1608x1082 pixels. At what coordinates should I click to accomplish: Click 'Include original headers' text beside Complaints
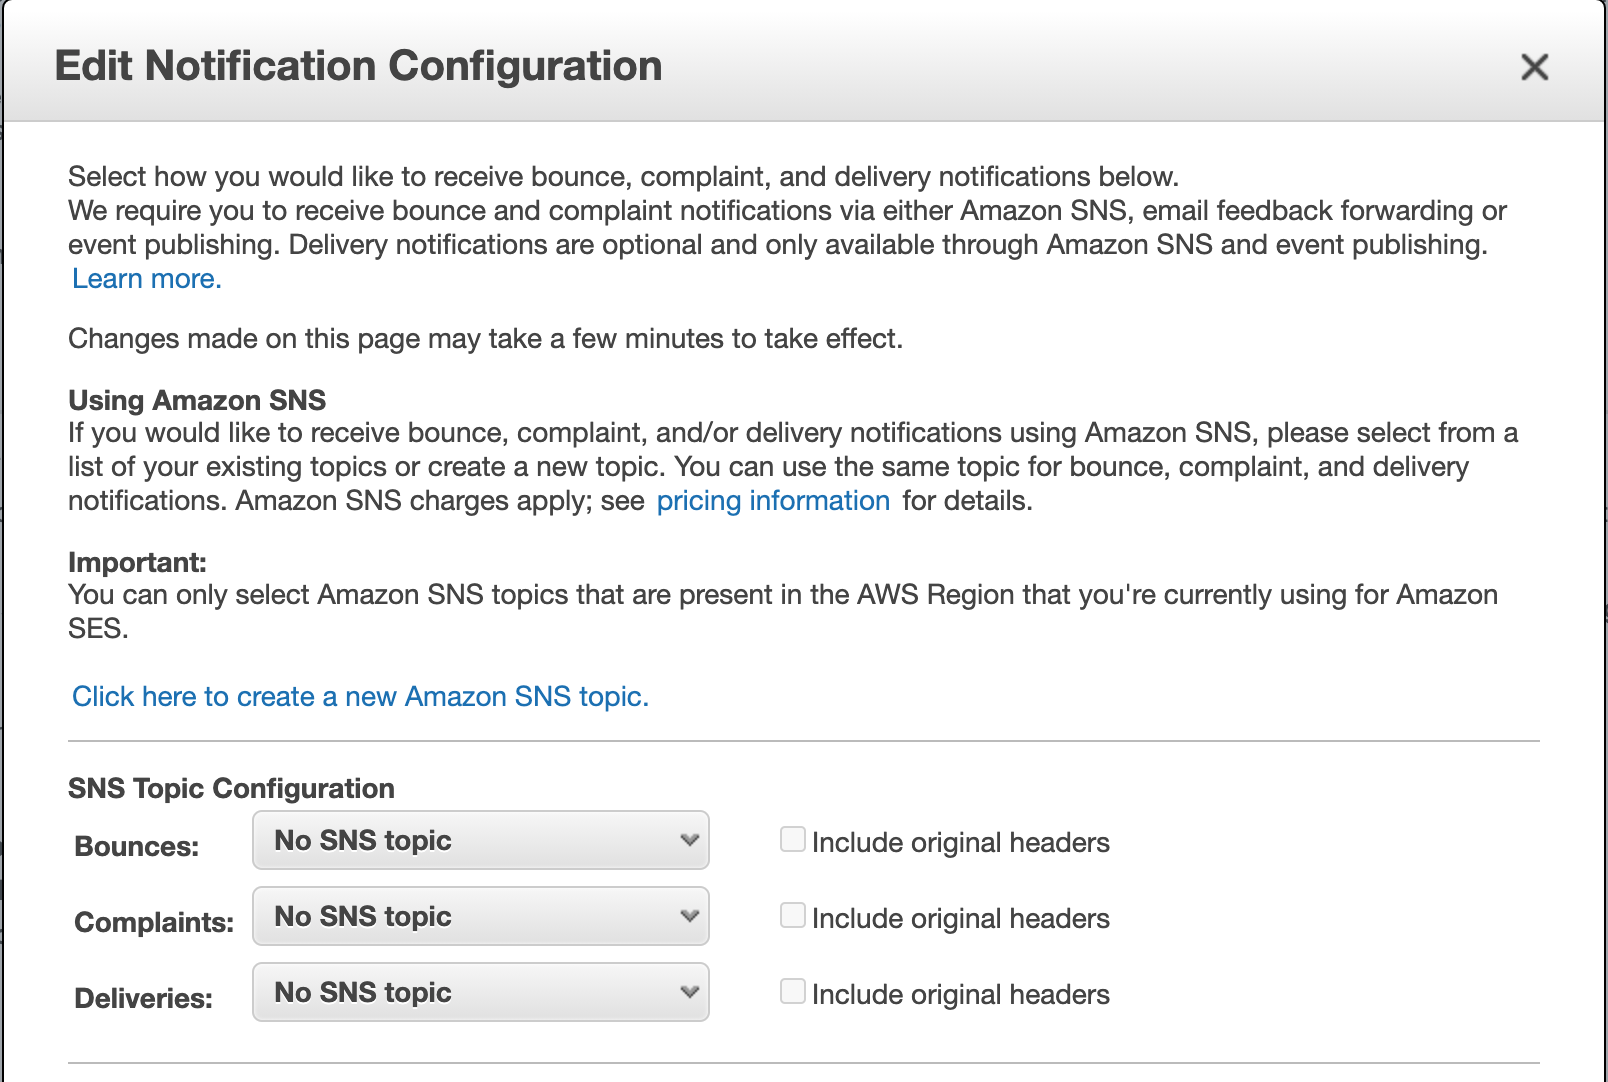click(960, 919)
